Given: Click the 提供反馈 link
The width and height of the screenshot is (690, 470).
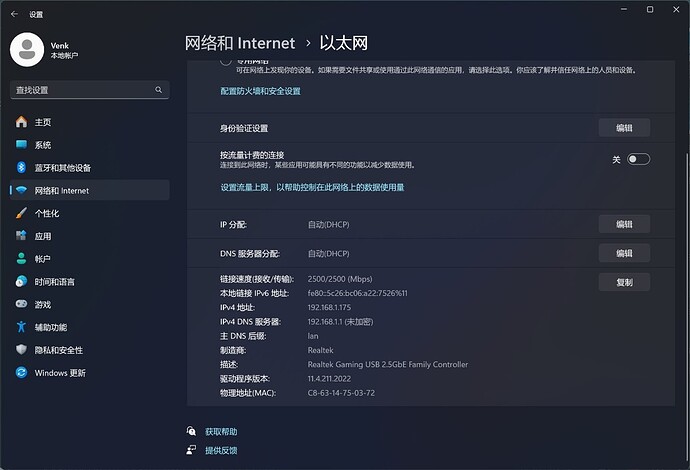Looking at the screenshot, I should click(221, 450).
